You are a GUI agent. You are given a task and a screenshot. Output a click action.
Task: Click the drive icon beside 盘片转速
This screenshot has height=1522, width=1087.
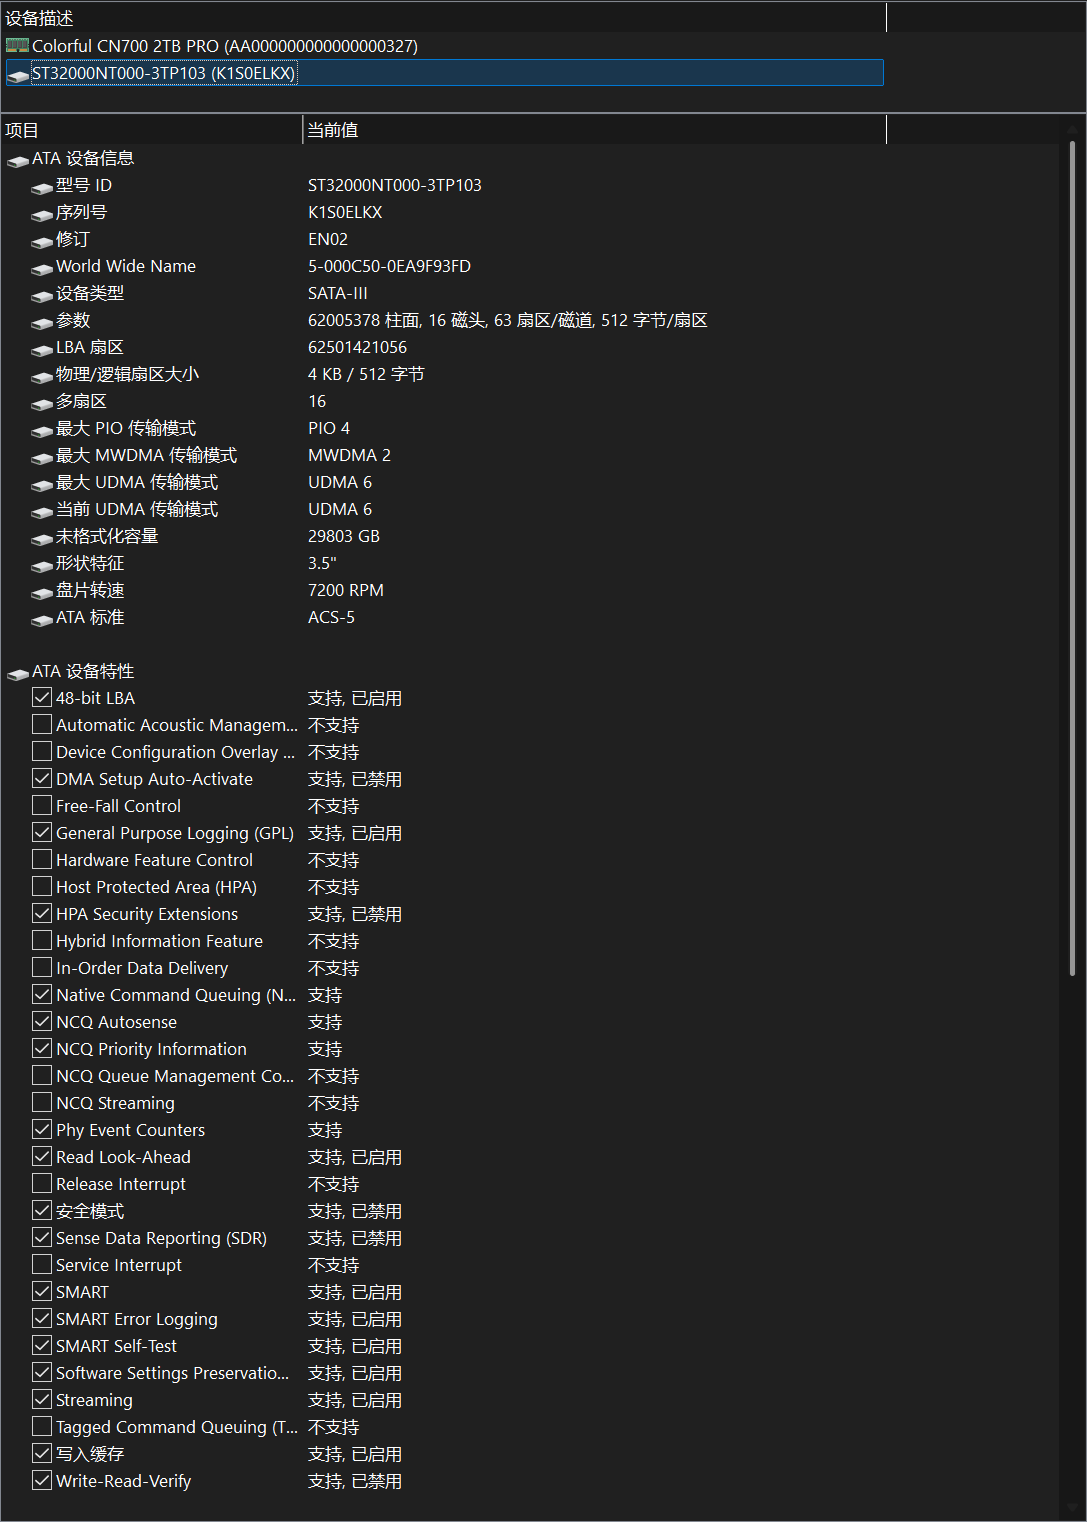click(41, 593)
